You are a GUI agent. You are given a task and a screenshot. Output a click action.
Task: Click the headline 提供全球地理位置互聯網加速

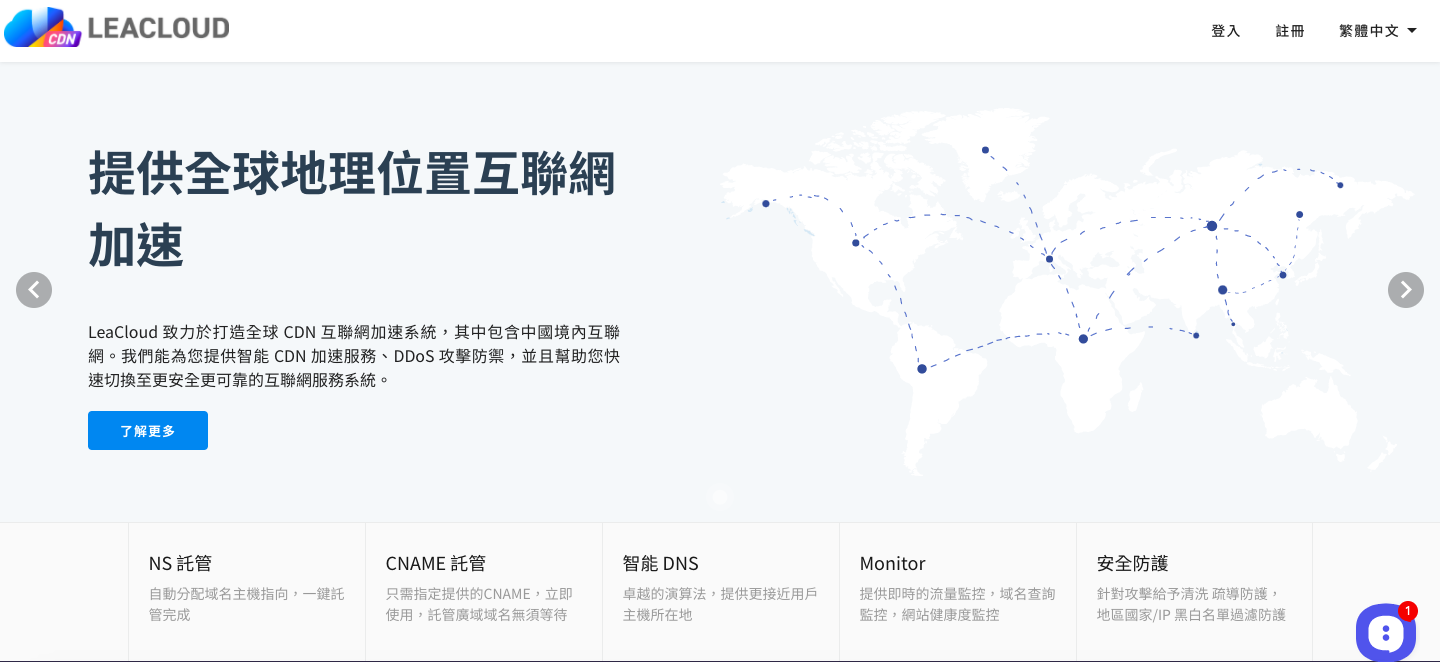click(352, 208)
